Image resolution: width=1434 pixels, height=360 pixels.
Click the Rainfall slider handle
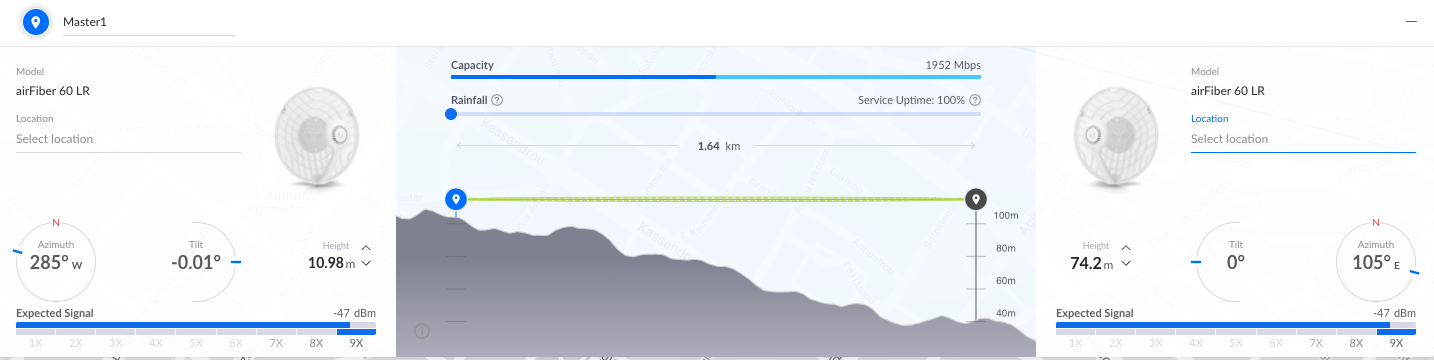pyautogui.click(x=451, y=114)
